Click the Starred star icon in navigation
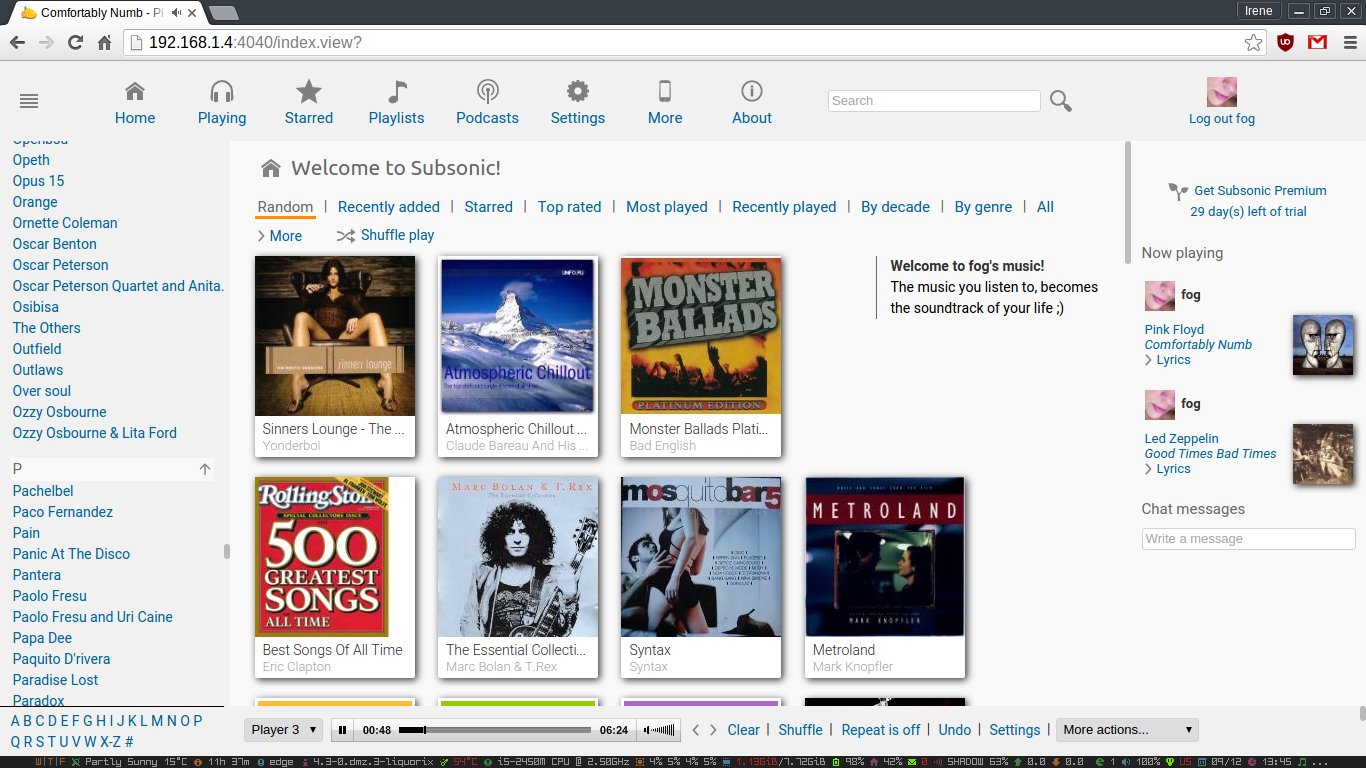Viewport: 1366px width, 768px height. (x=308, y=93)
